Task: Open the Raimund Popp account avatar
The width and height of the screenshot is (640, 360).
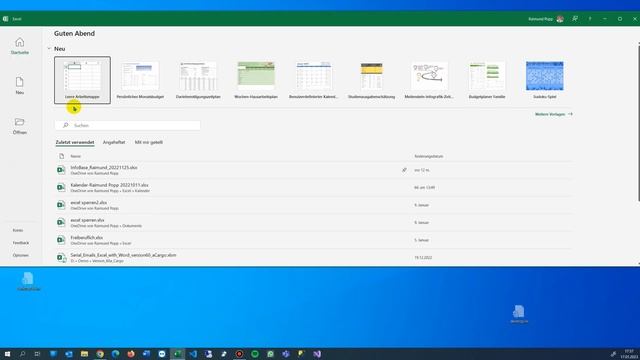Action: tap(560, 19)
